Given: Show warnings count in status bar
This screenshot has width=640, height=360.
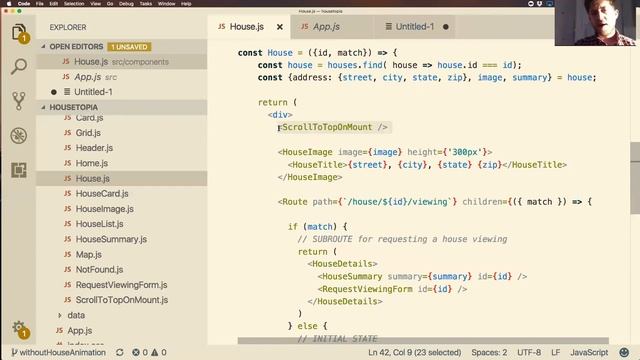Looking at the screenshot, I should click(x=159, y=352).
